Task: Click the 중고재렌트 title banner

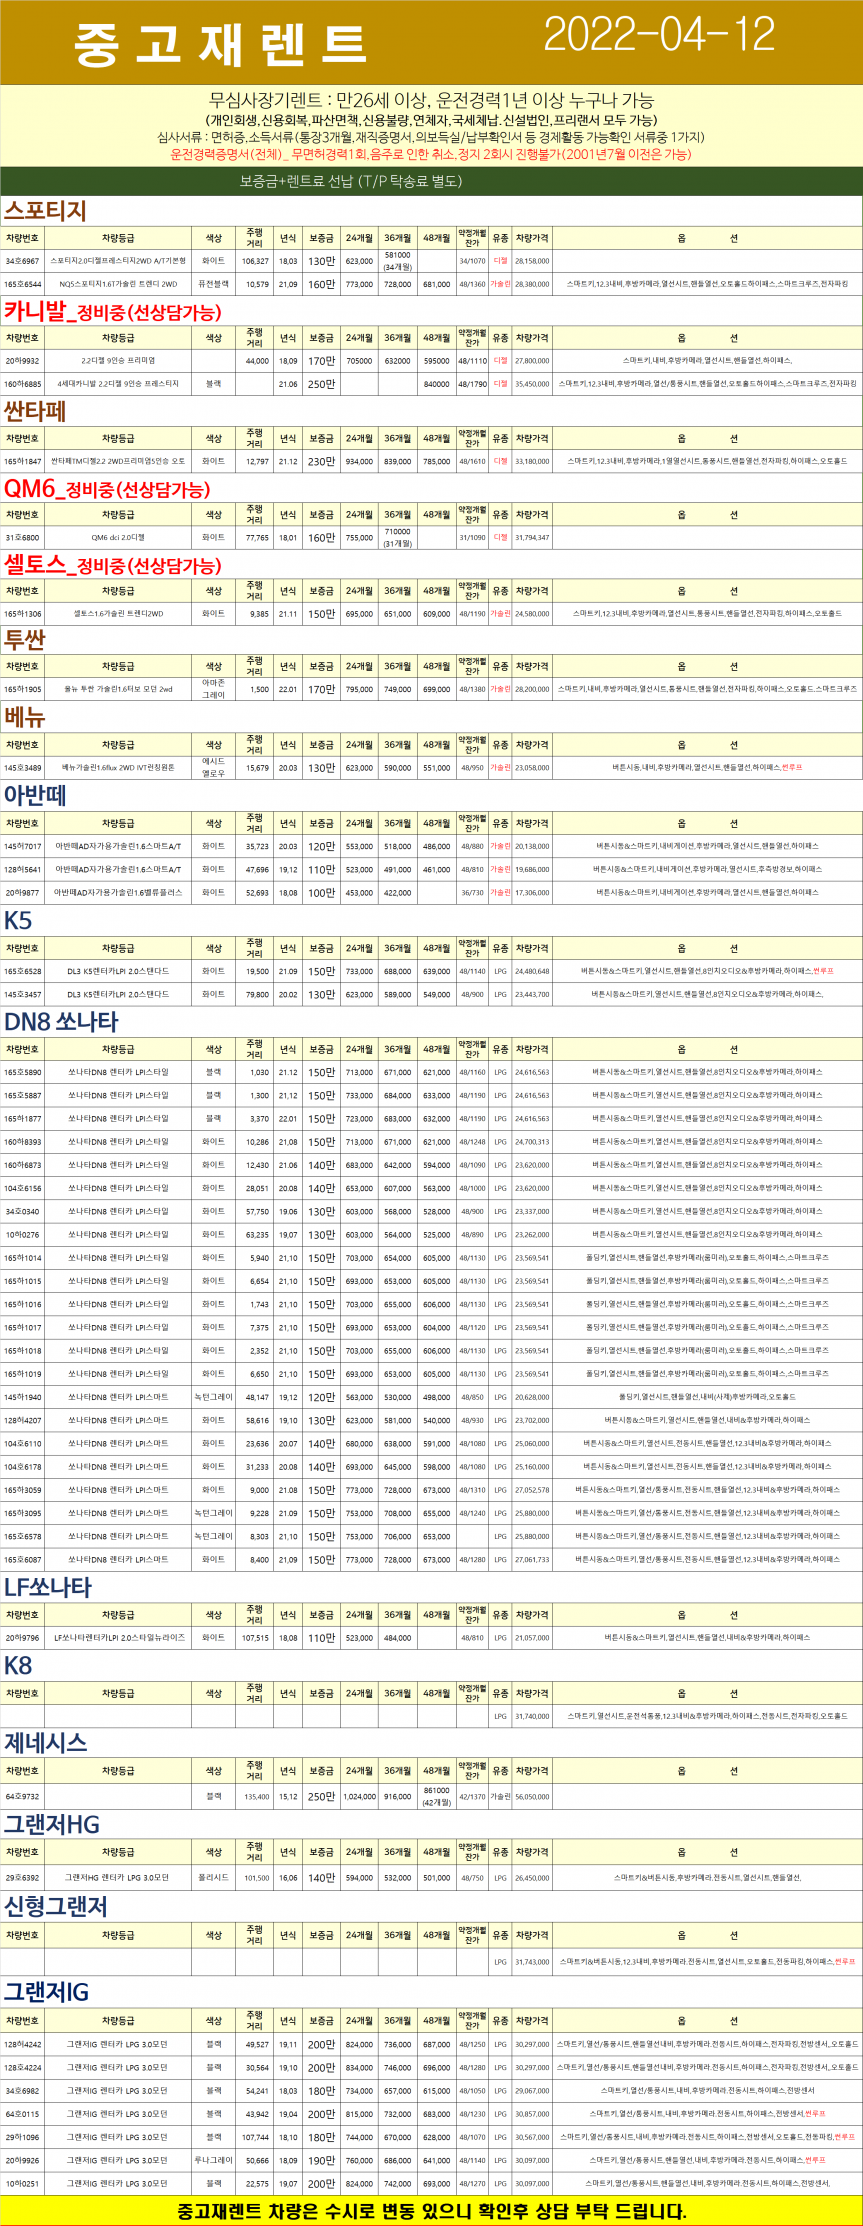Action: 221,44
